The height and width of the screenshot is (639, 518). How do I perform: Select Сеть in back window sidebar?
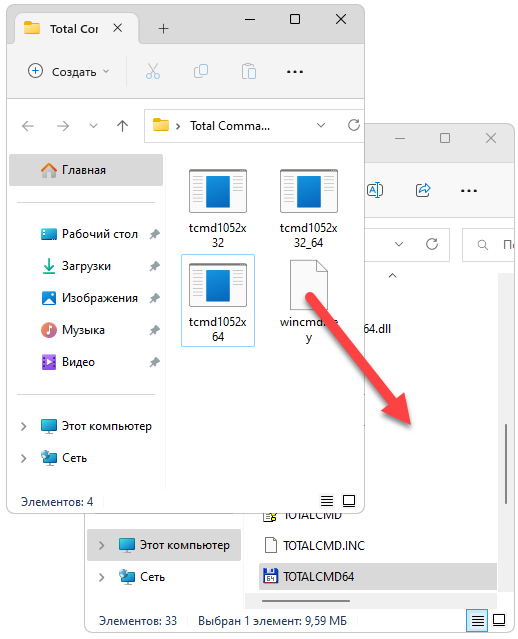point(142,577)
